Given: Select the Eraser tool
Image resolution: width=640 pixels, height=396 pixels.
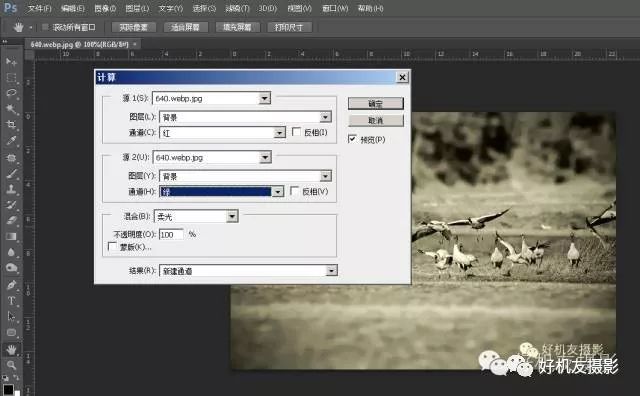Looking at the screenshot, I should (11, 220).
